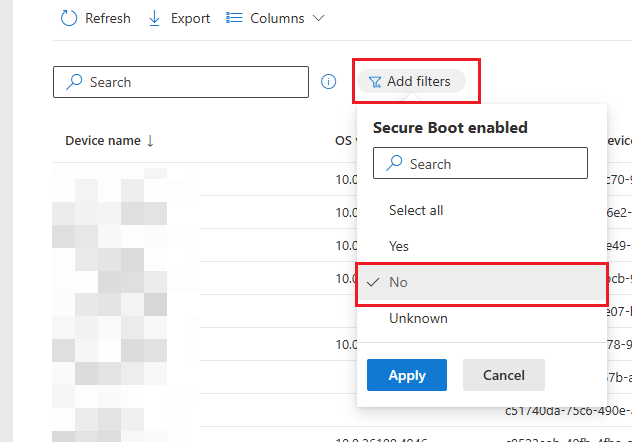Viewport: 632px width, 442px height.
Task: Click the info icon beside search box
Action: [329, 82]
